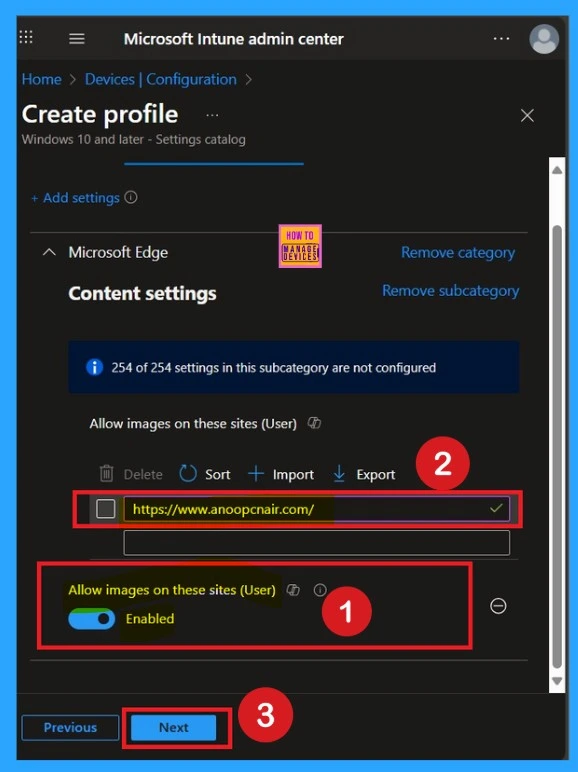Go to Devices | Configuration breadcrumb
The height and width of the screenshot is (772, 578).
tap(161, 79)
